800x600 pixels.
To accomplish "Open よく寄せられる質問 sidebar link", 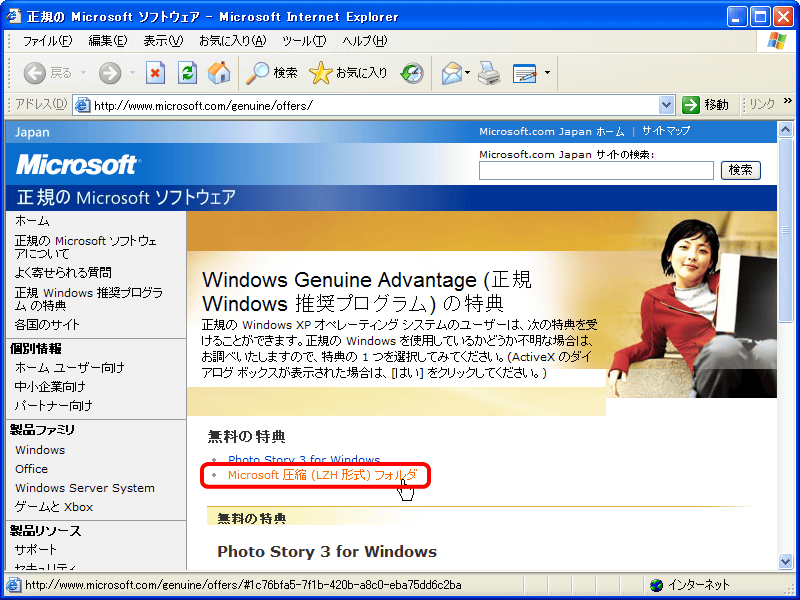I will click(x=63, y=273).
